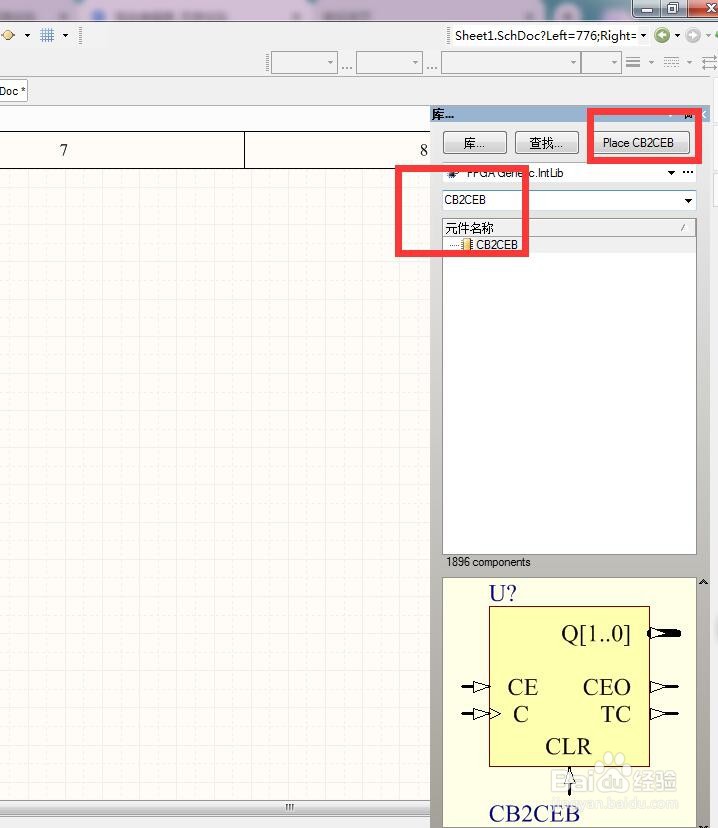Click the three-dots button beside the library dropdown
718x828 pixels.
pos(687,172)
